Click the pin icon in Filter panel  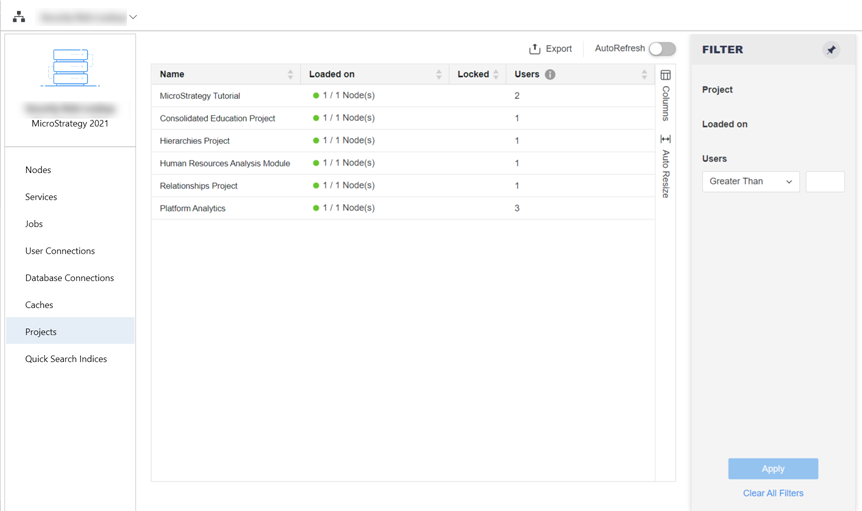tap(831, 50)
